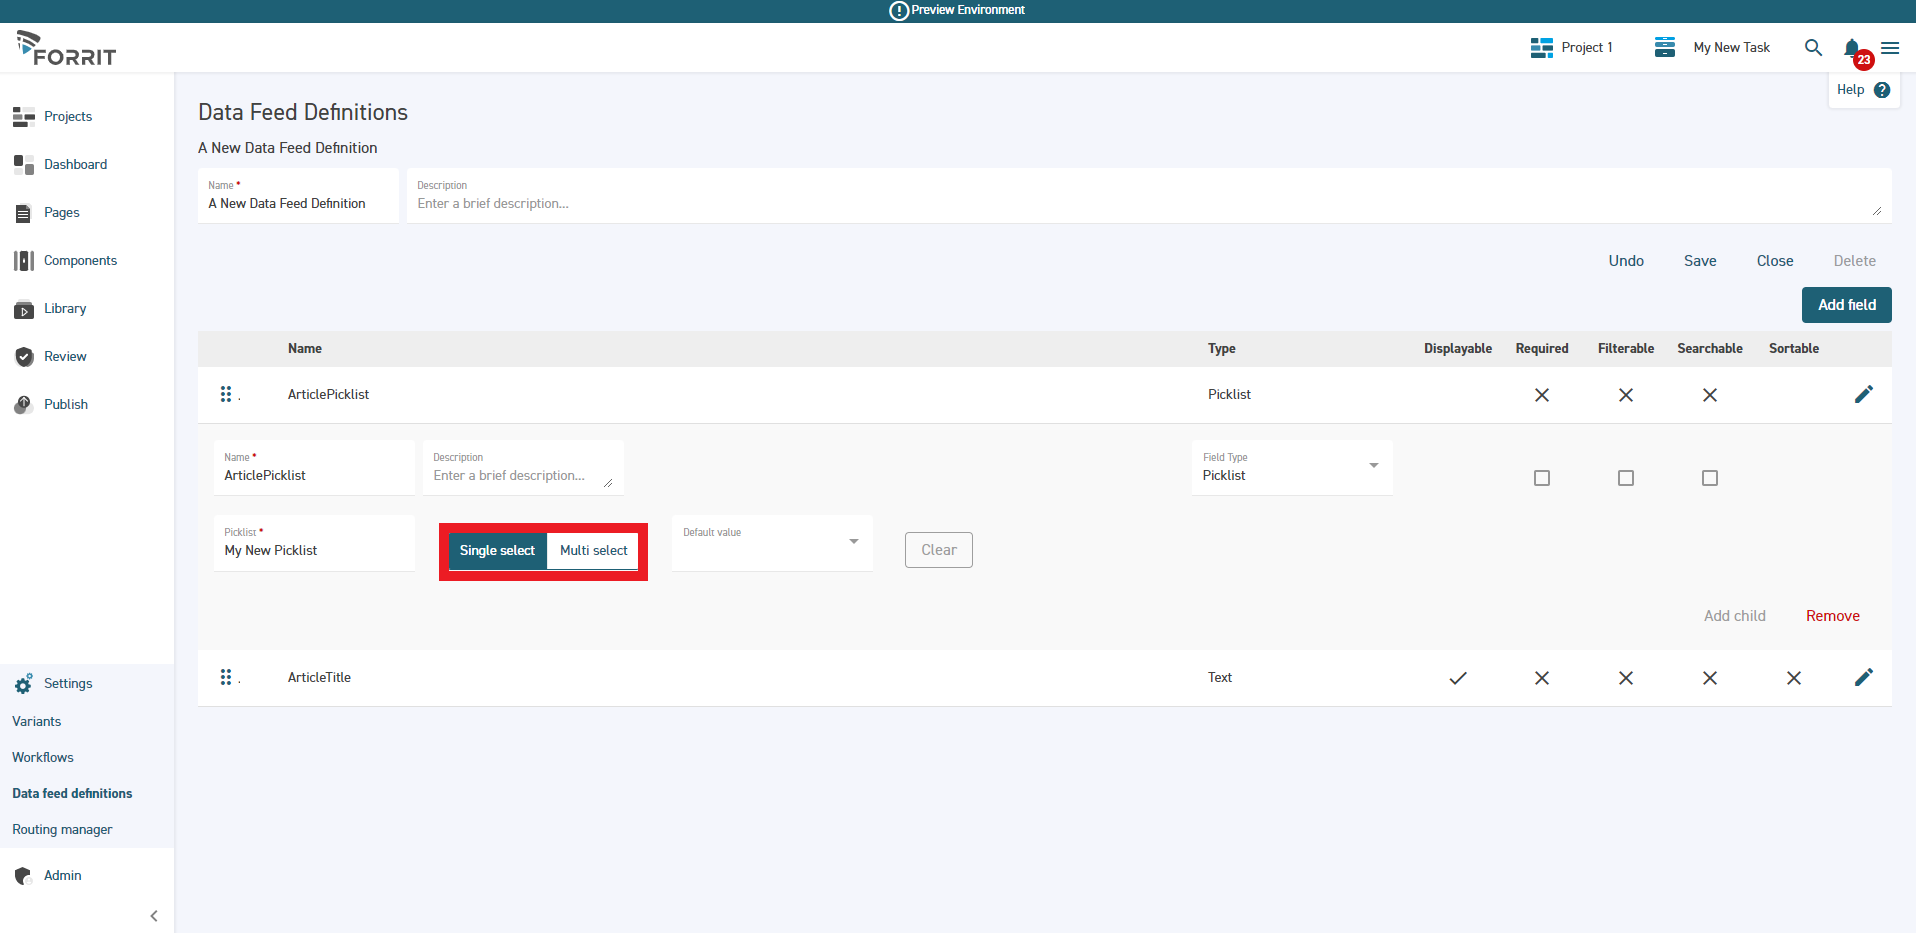
Task: Remove the ArticlePicklist field
Action: [x=1832, y=615]
